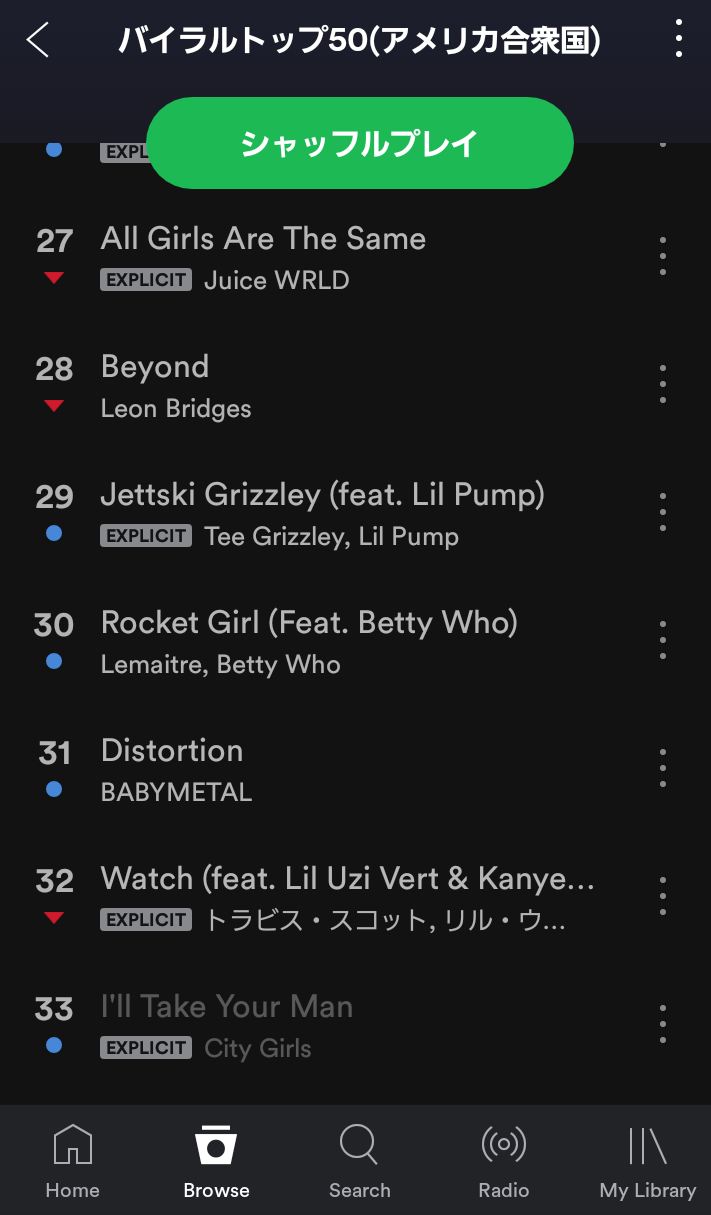Show options menu for Jettski Grizzley
Viewport: 711px width, 1215px height.
662,512
